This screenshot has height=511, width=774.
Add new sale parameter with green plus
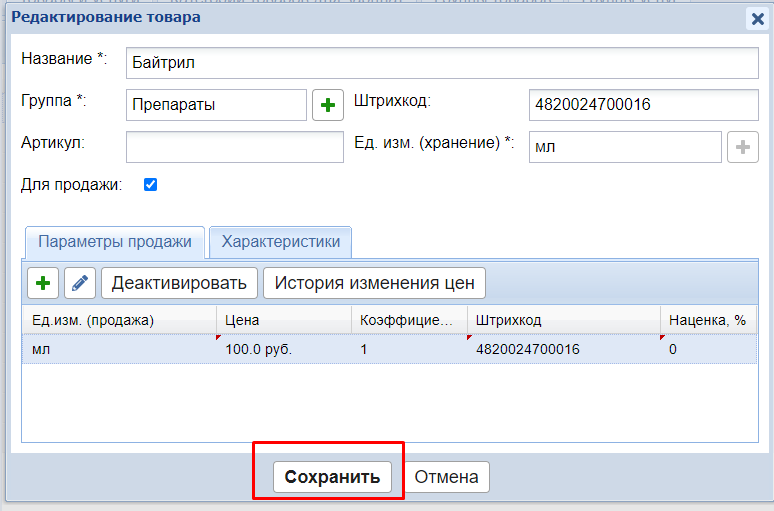(x=42, y=283)
